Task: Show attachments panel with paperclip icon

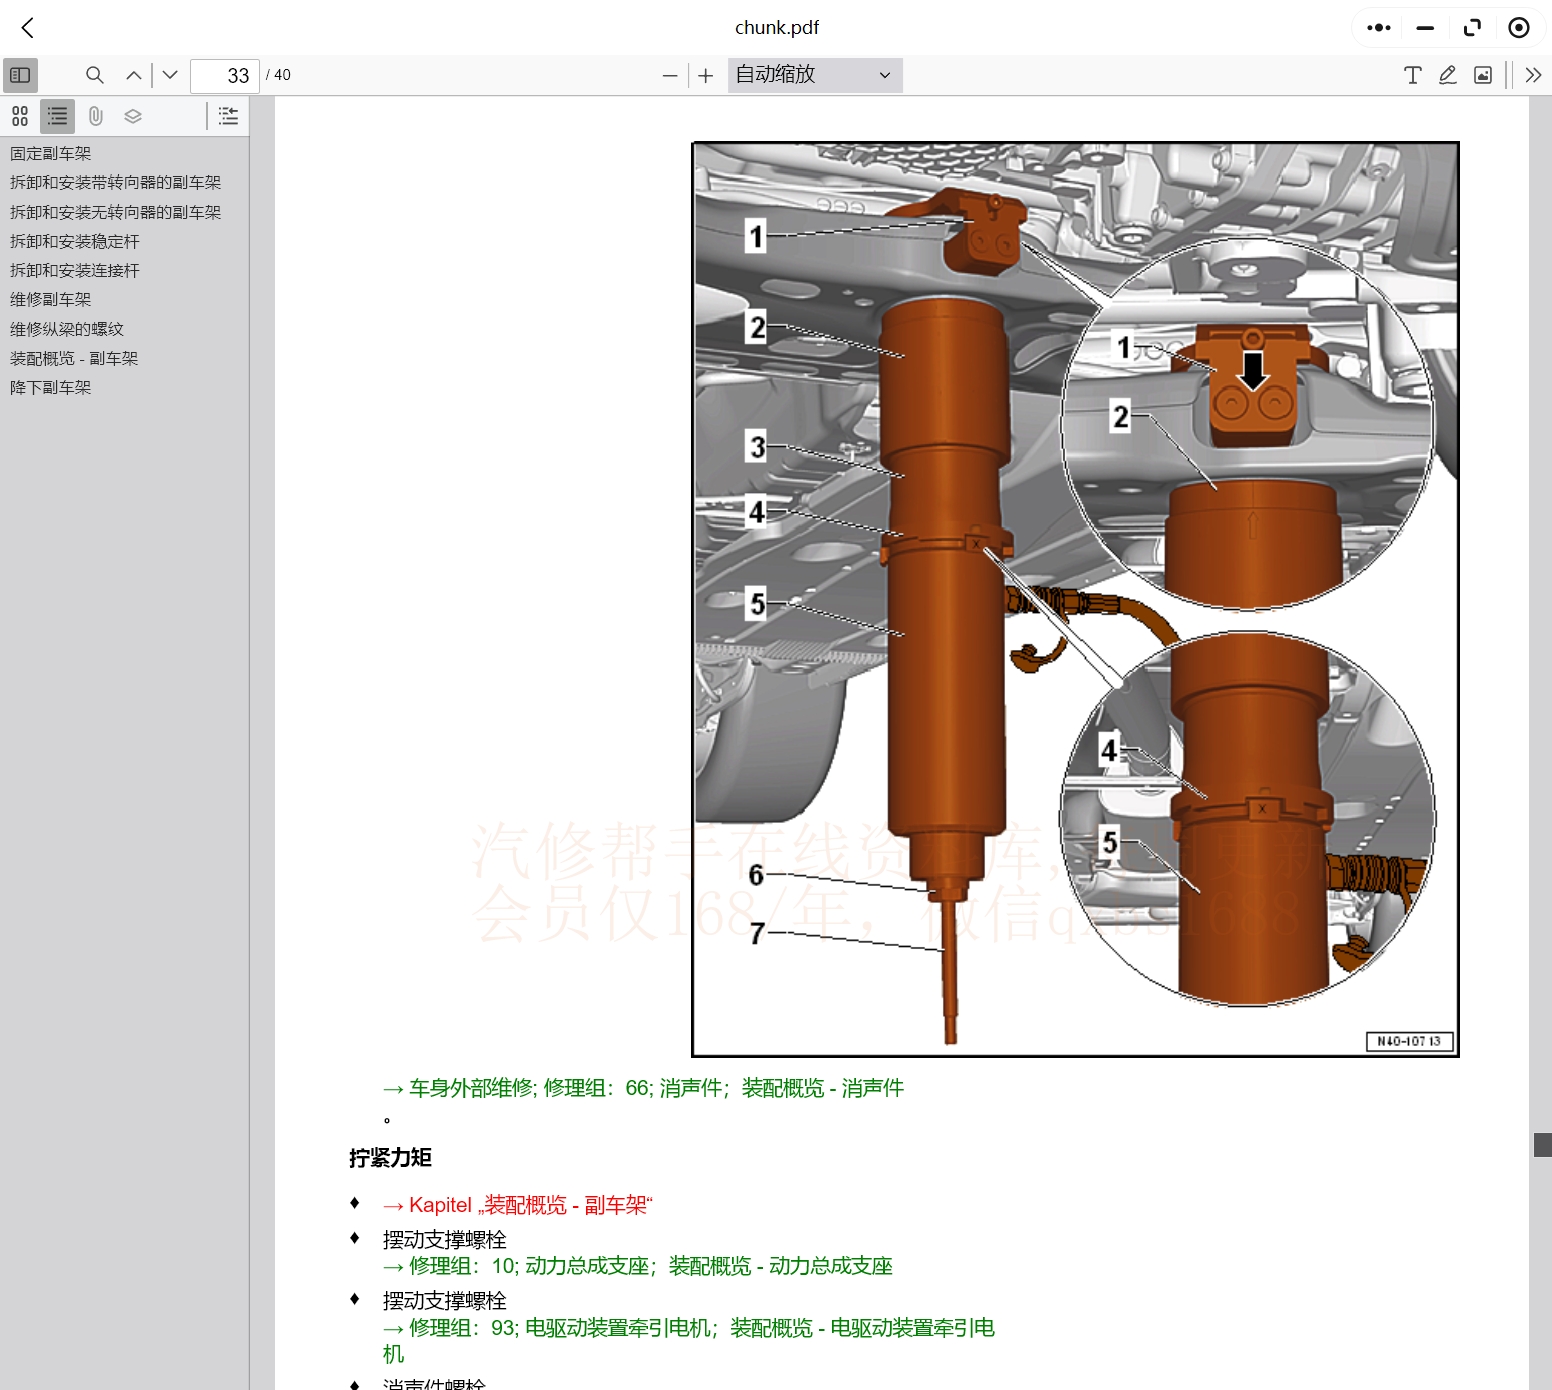Action: (96, 116)
